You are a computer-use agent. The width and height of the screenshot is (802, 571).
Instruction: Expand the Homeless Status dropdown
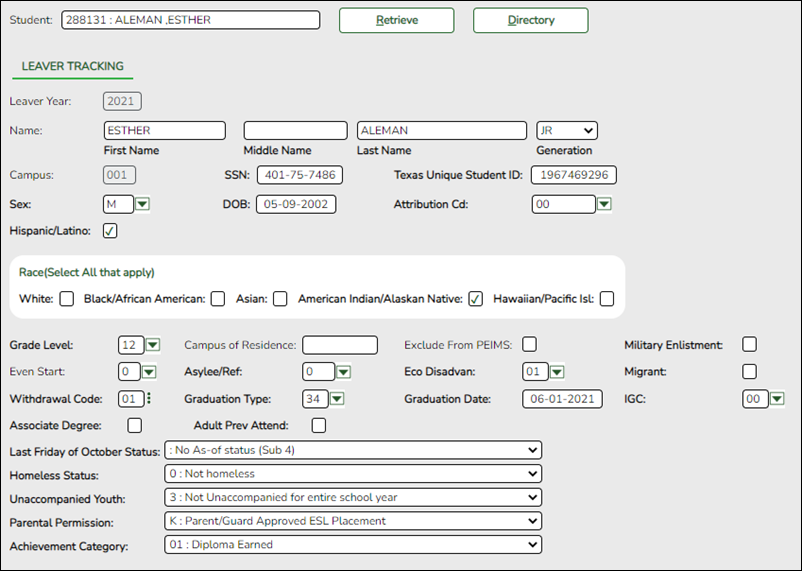pyautogui.click(x=353, y=474)
